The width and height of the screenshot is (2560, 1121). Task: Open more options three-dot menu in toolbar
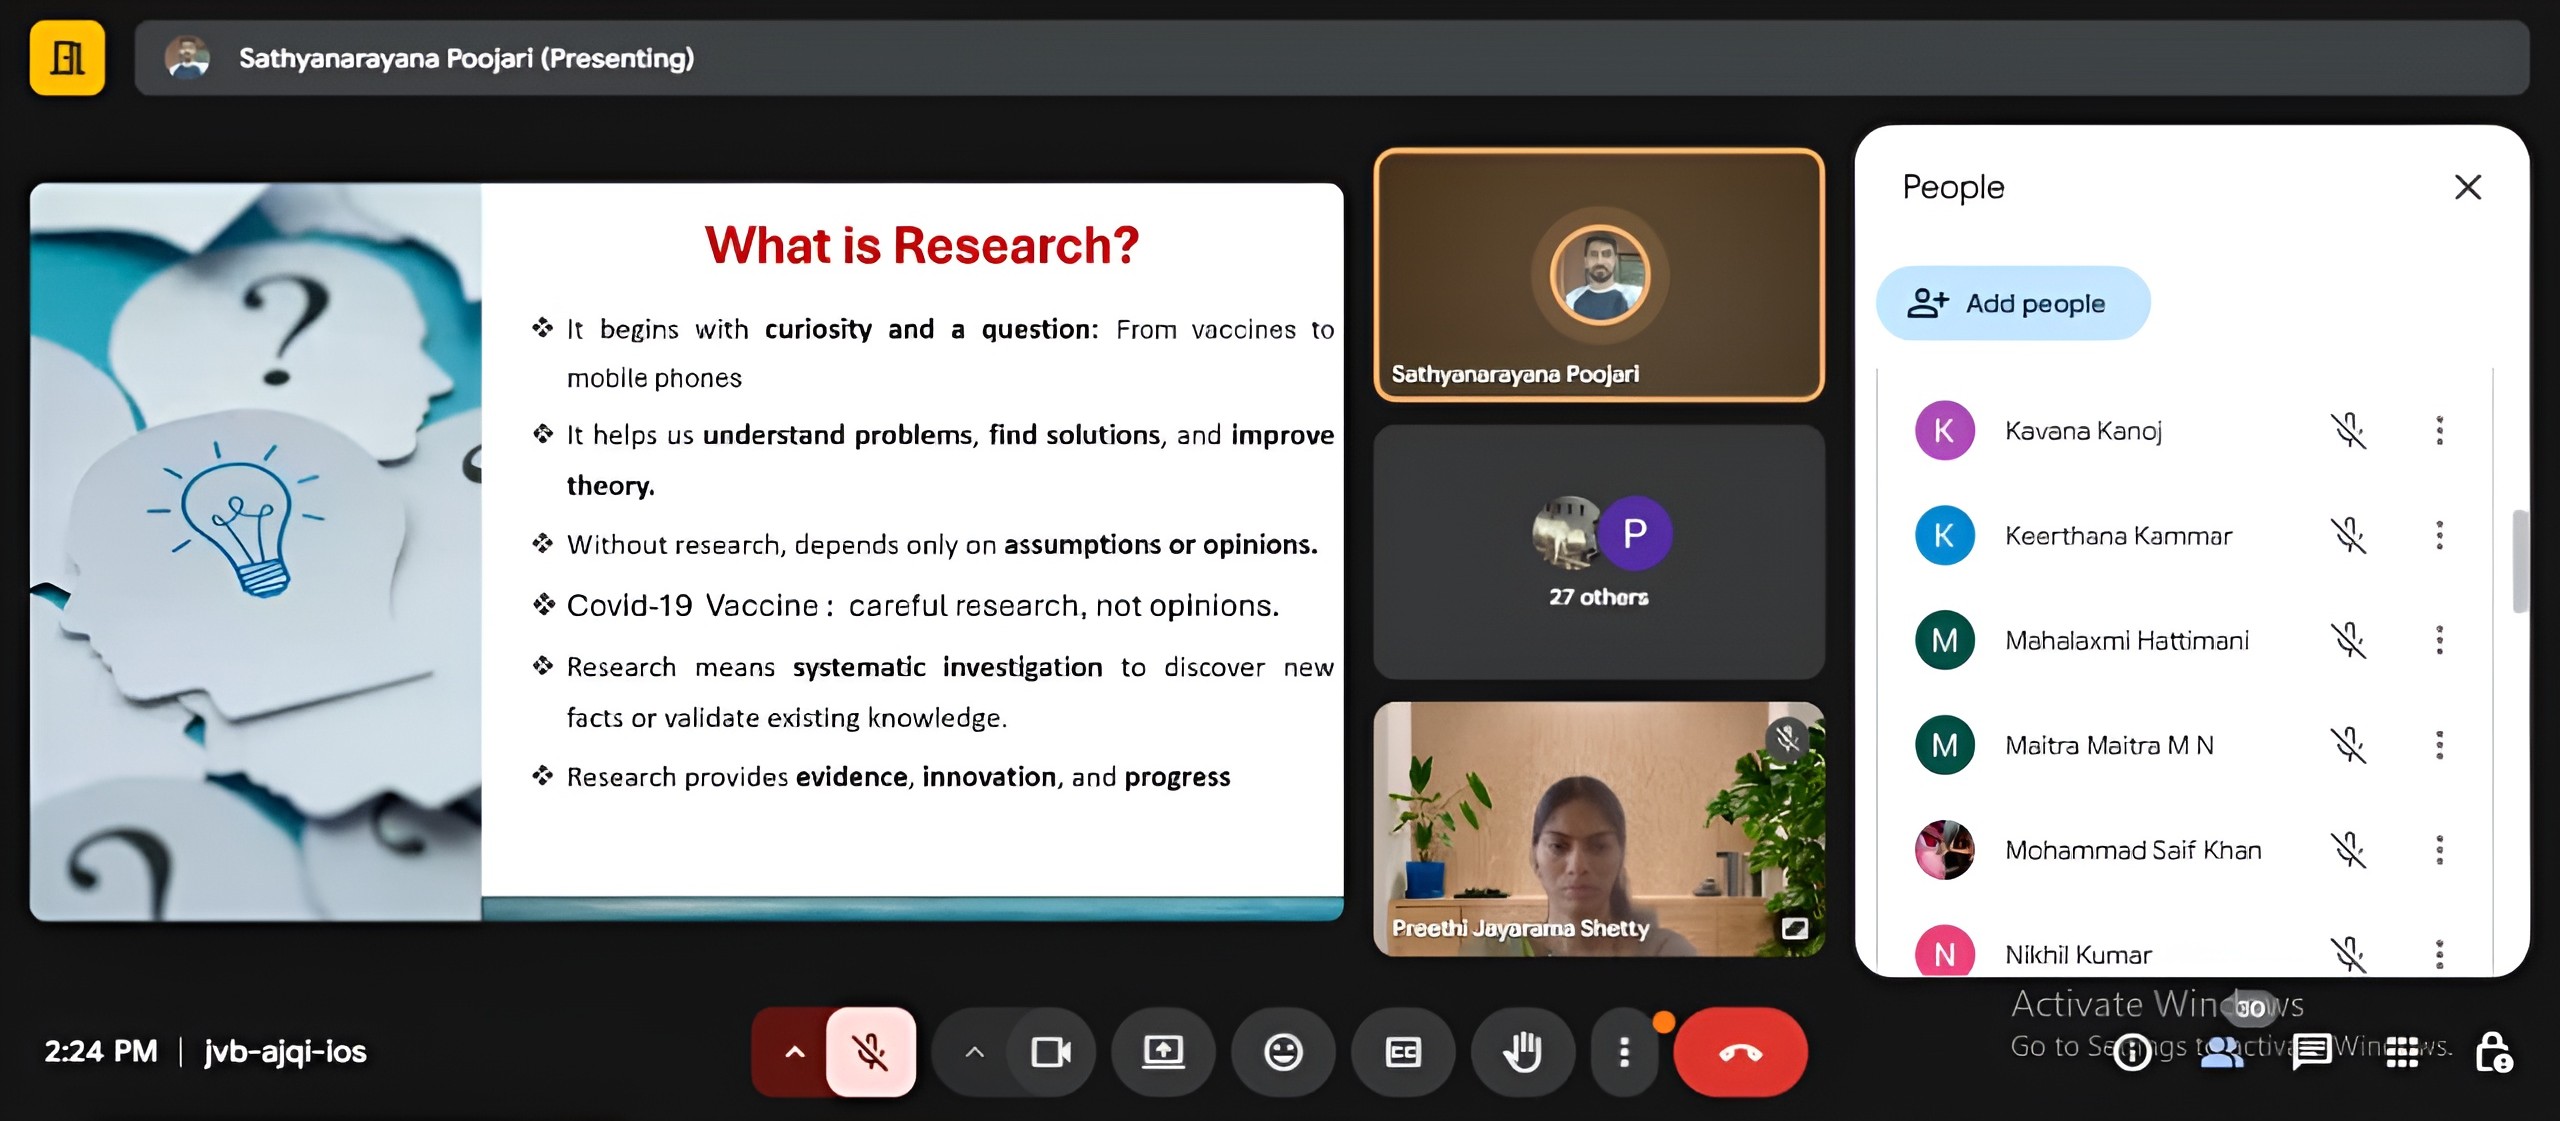pyautogui.click(x=1624, y=1052)
